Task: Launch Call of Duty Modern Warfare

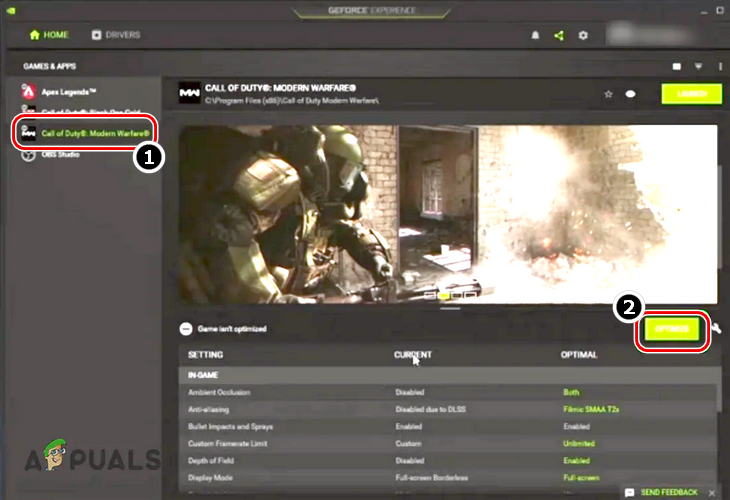Action: [x=692, y=94]
